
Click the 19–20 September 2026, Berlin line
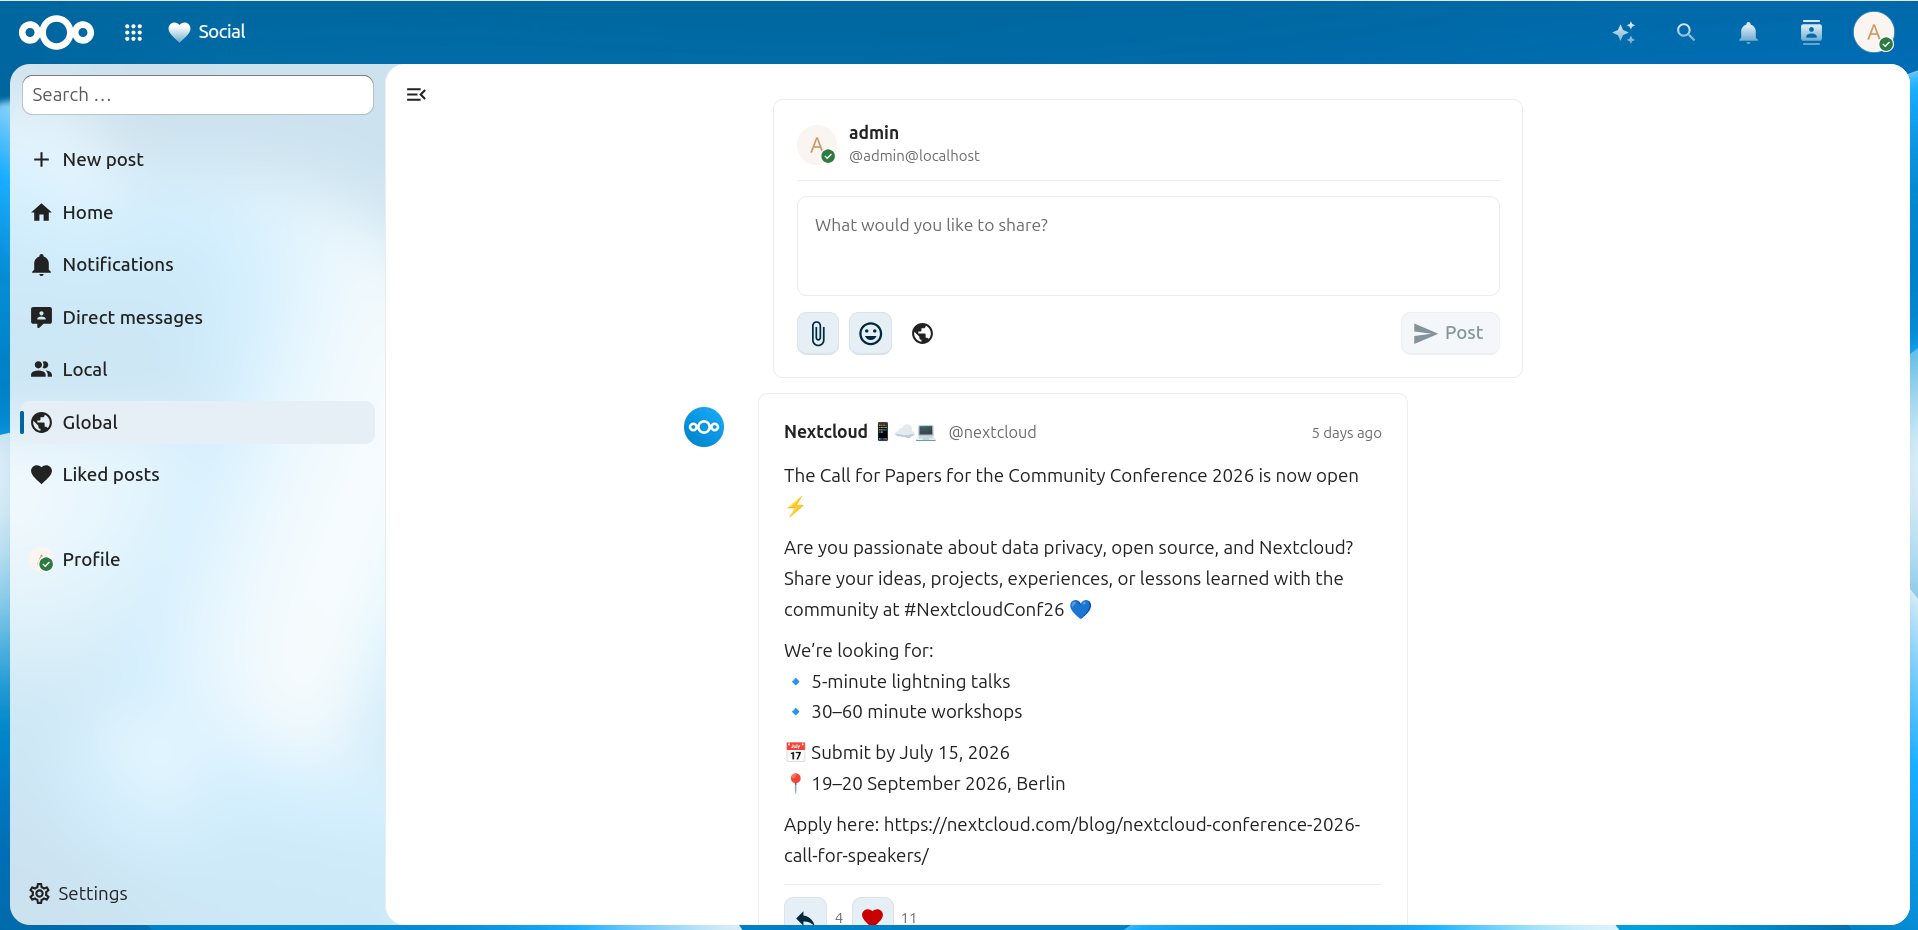[x=925, y=783]
